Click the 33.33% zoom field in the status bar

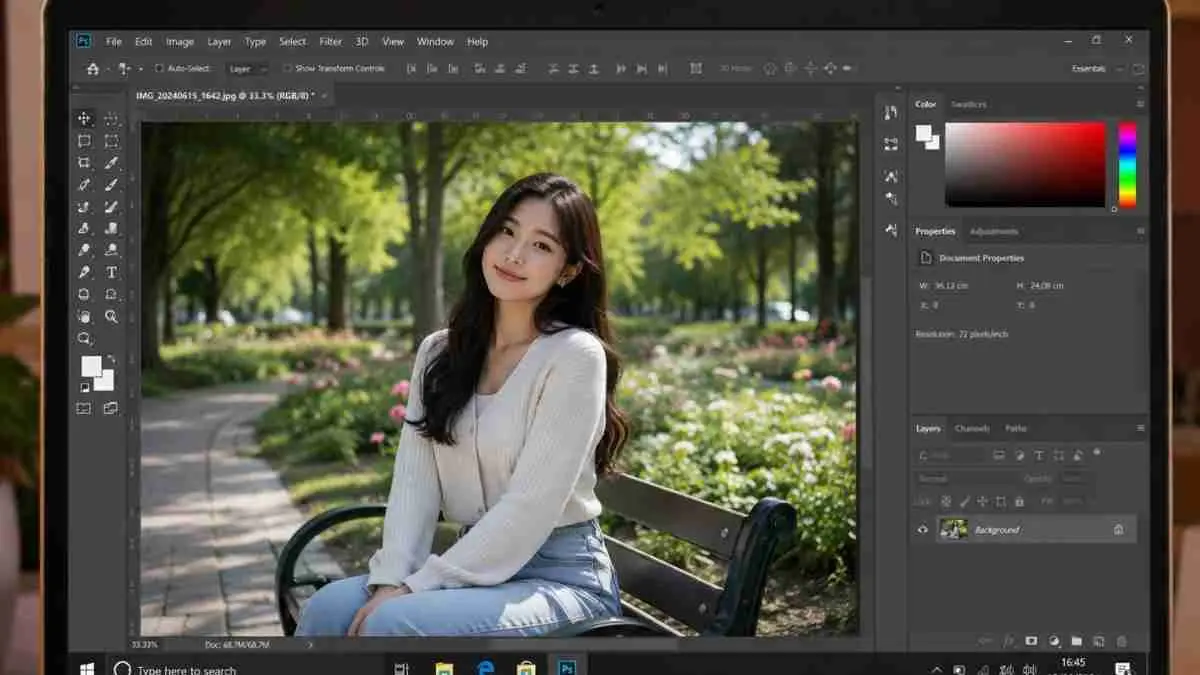[x=144, y=644]
